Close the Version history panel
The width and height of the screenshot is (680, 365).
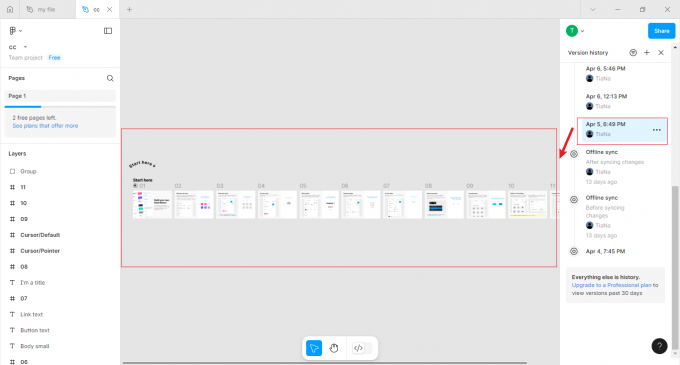tap(661, 52)
